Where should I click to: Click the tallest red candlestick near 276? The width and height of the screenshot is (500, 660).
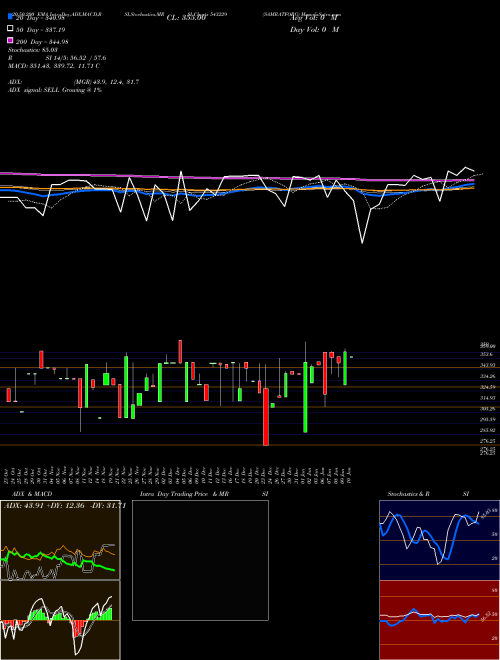pyautogui.click(x=266, y=417)
